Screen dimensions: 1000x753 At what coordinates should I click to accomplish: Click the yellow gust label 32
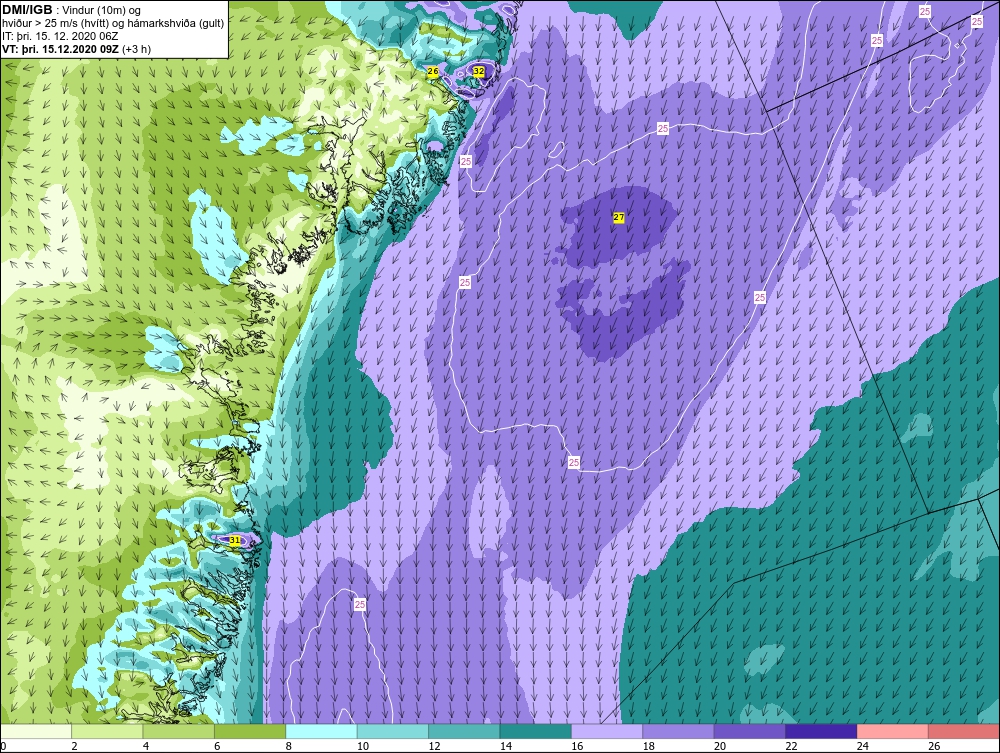click(x=478, y=71)
